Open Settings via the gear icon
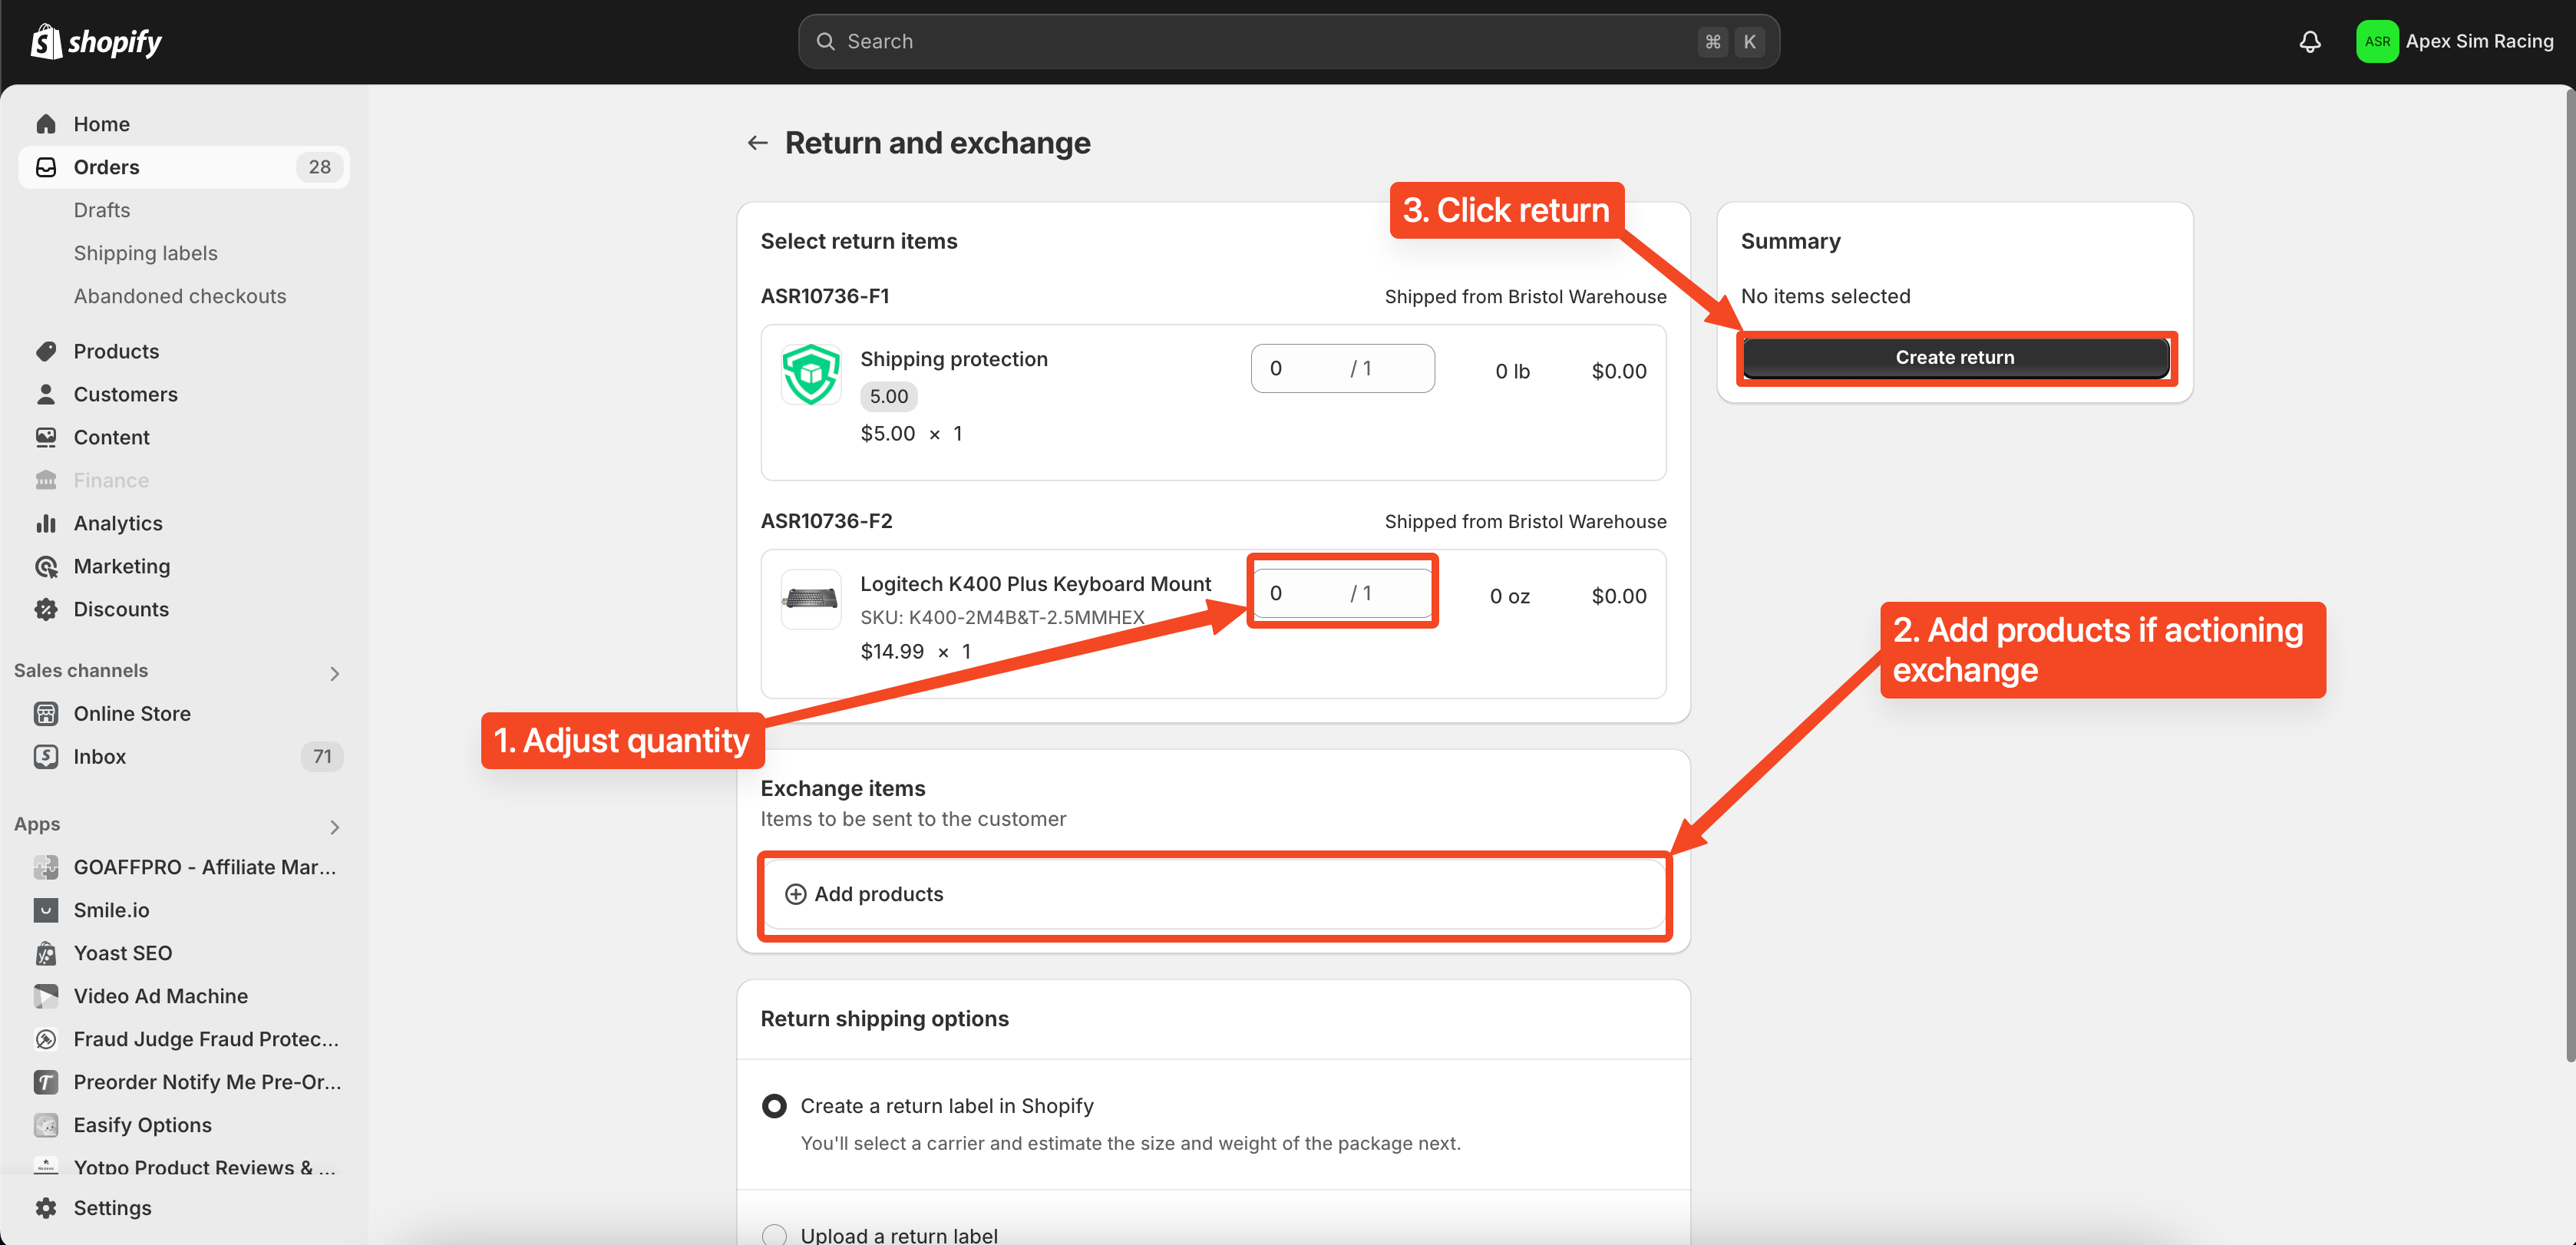Screen dimensions: 2576x1245 (x=46, y=1207)
